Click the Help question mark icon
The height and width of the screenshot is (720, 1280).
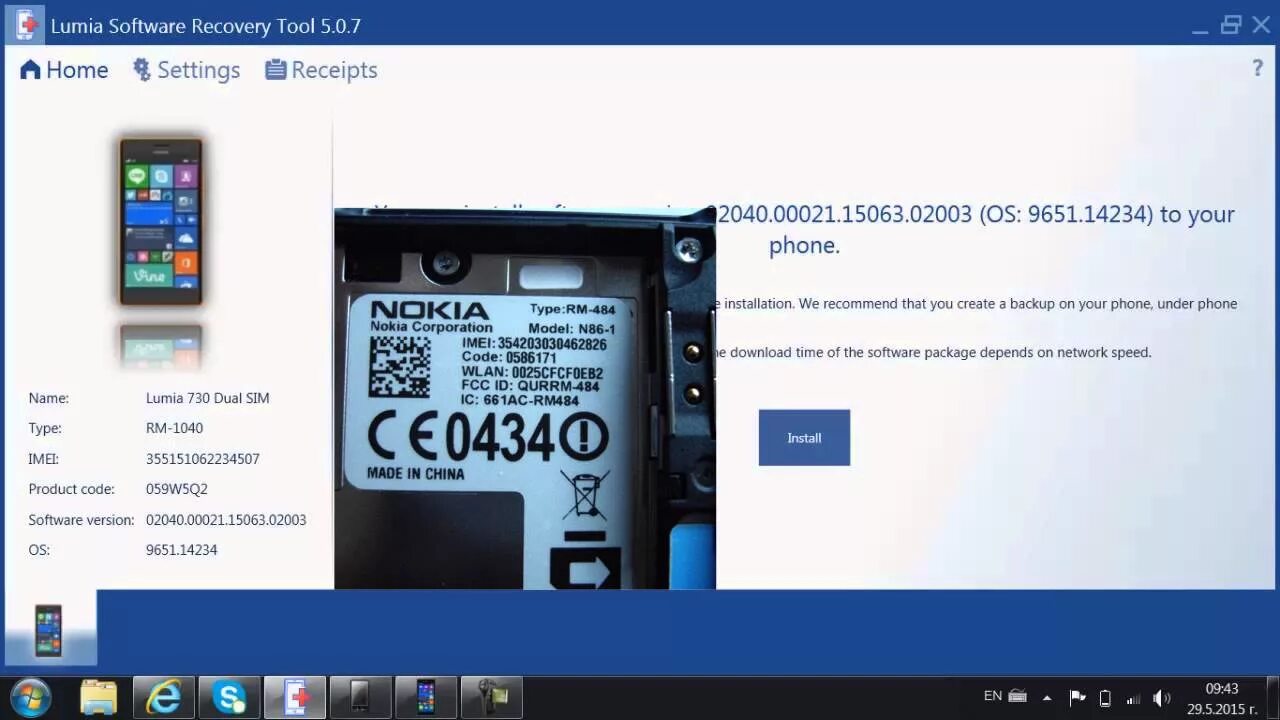1257,68
